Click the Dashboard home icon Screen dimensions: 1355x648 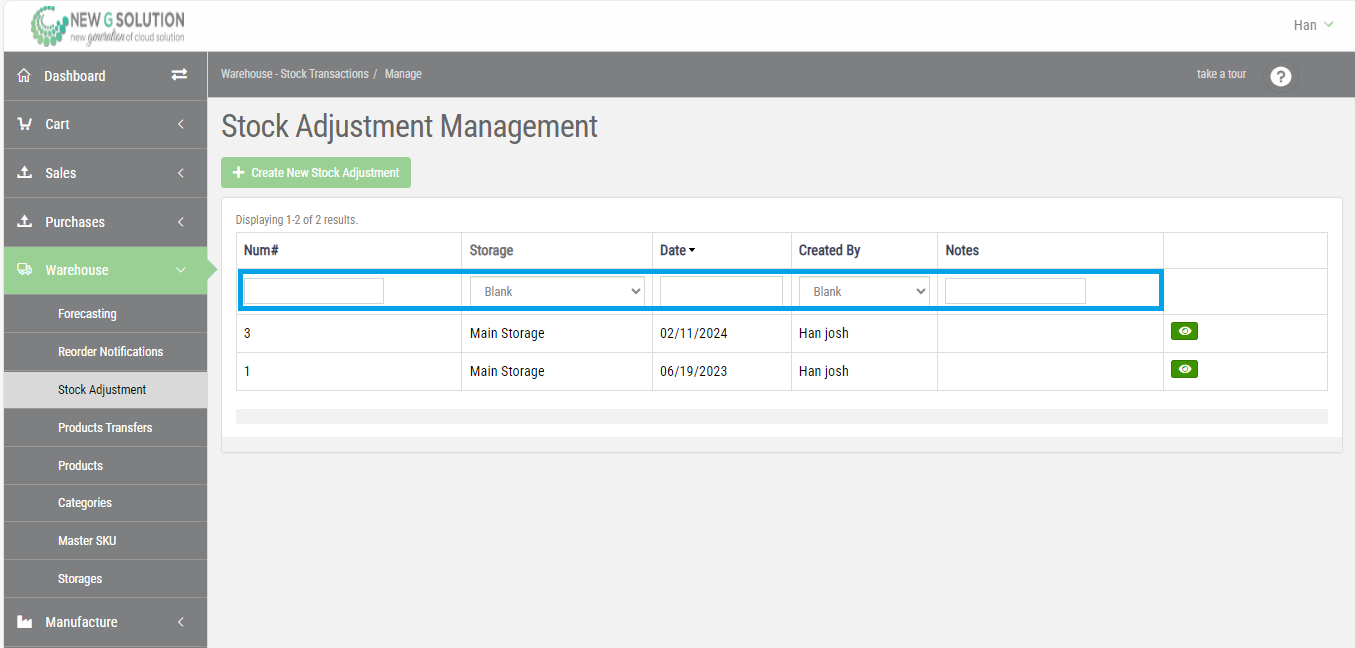pyautogui.click(x=24, y=76)
